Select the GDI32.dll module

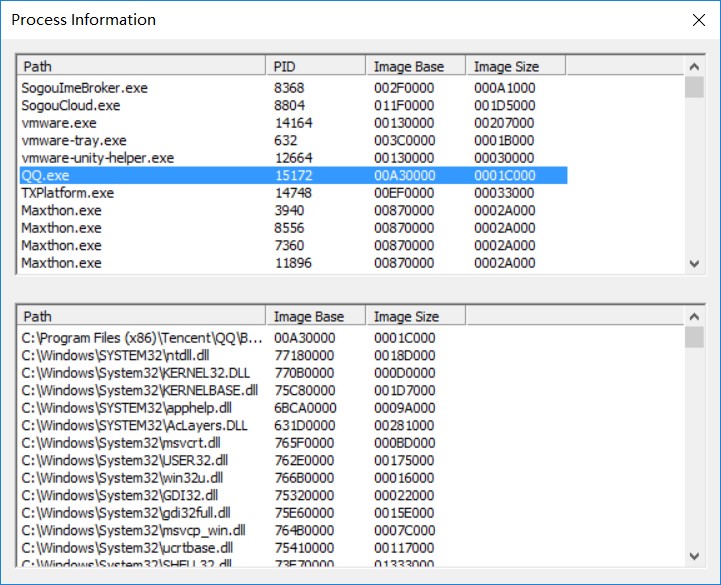point(242,495)
